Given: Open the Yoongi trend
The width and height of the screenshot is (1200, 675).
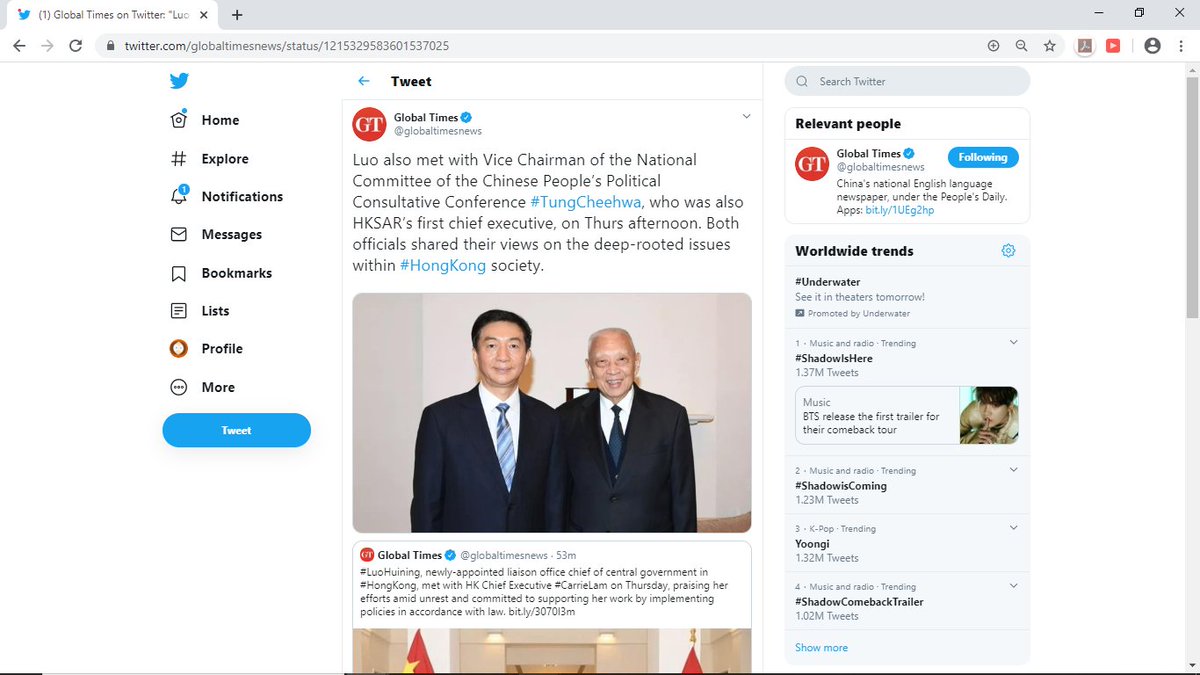Looking at the screenshot, I should pyautogui.click(x=814, y=544).
